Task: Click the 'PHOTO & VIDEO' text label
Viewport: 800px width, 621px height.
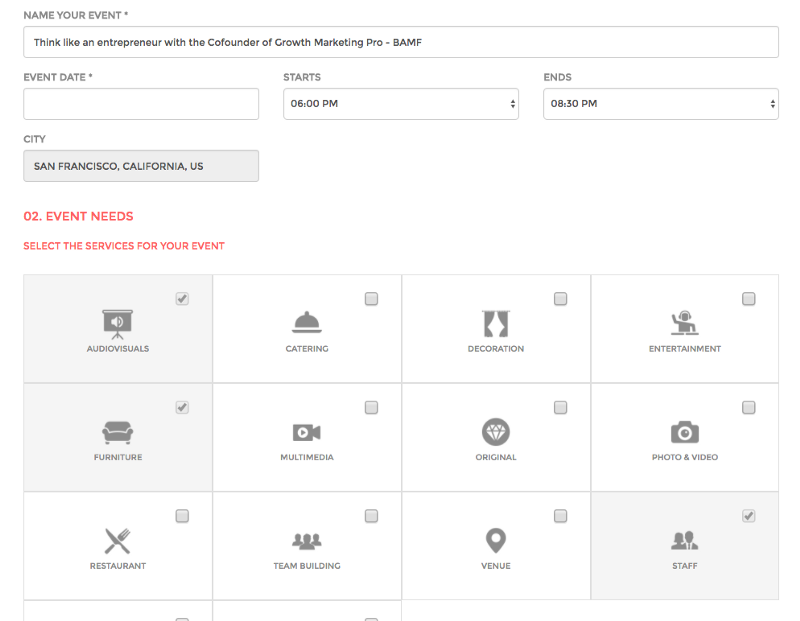Action: pyautogui.click(x=685, y=457)
